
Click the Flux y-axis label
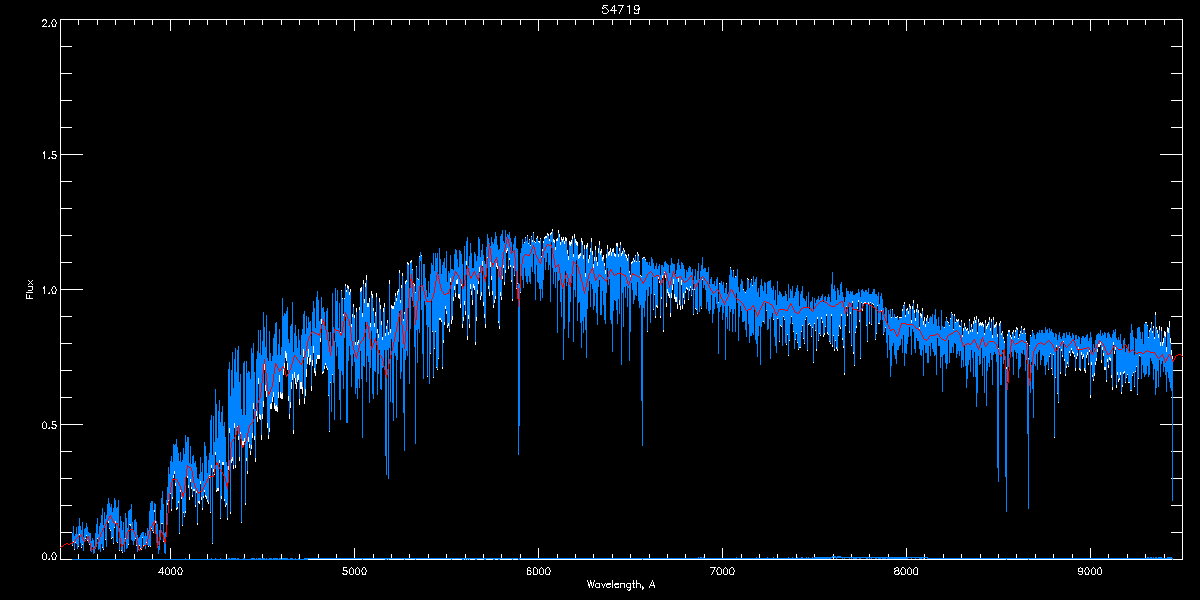[x=30, y=289]
